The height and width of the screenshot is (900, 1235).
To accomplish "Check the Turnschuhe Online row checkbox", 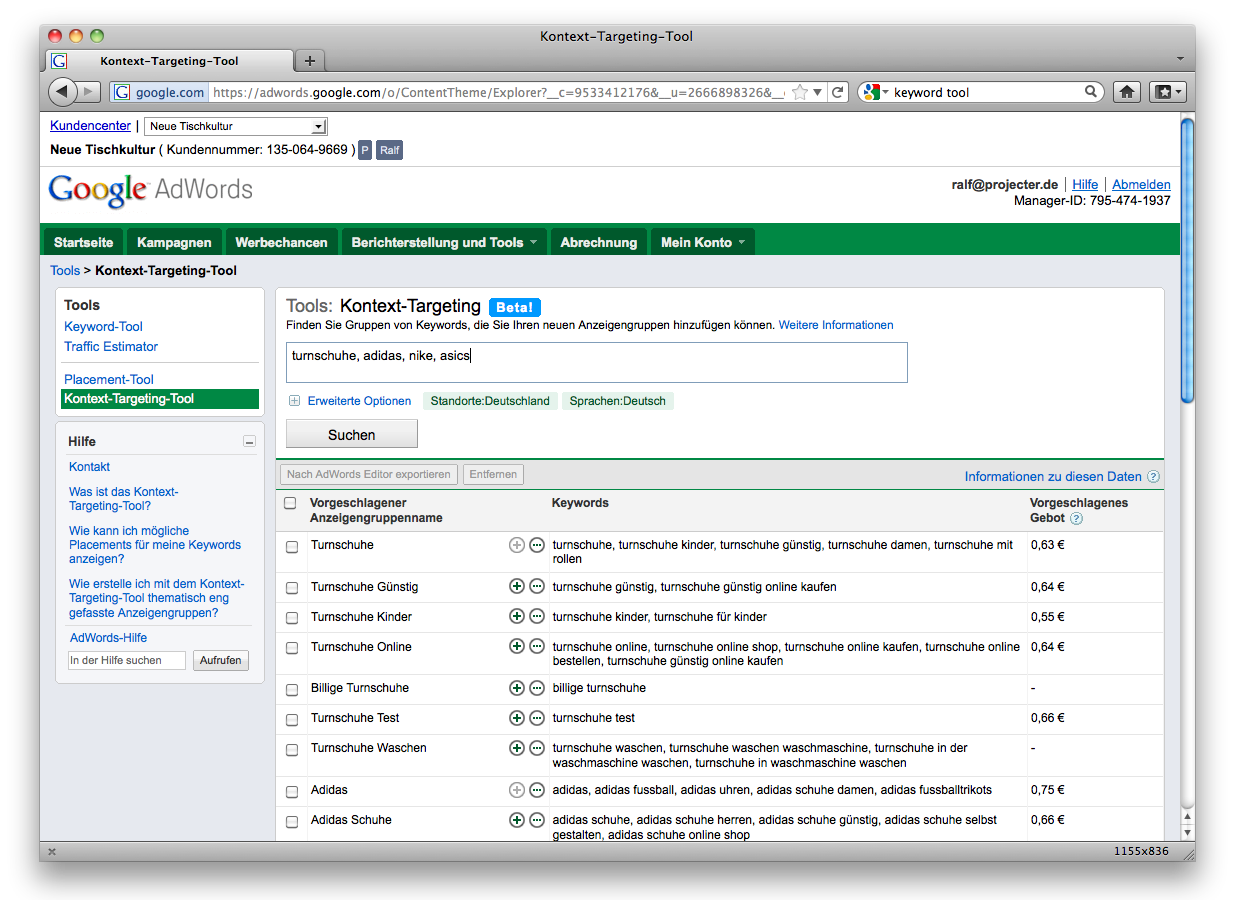I will (292, 648).
